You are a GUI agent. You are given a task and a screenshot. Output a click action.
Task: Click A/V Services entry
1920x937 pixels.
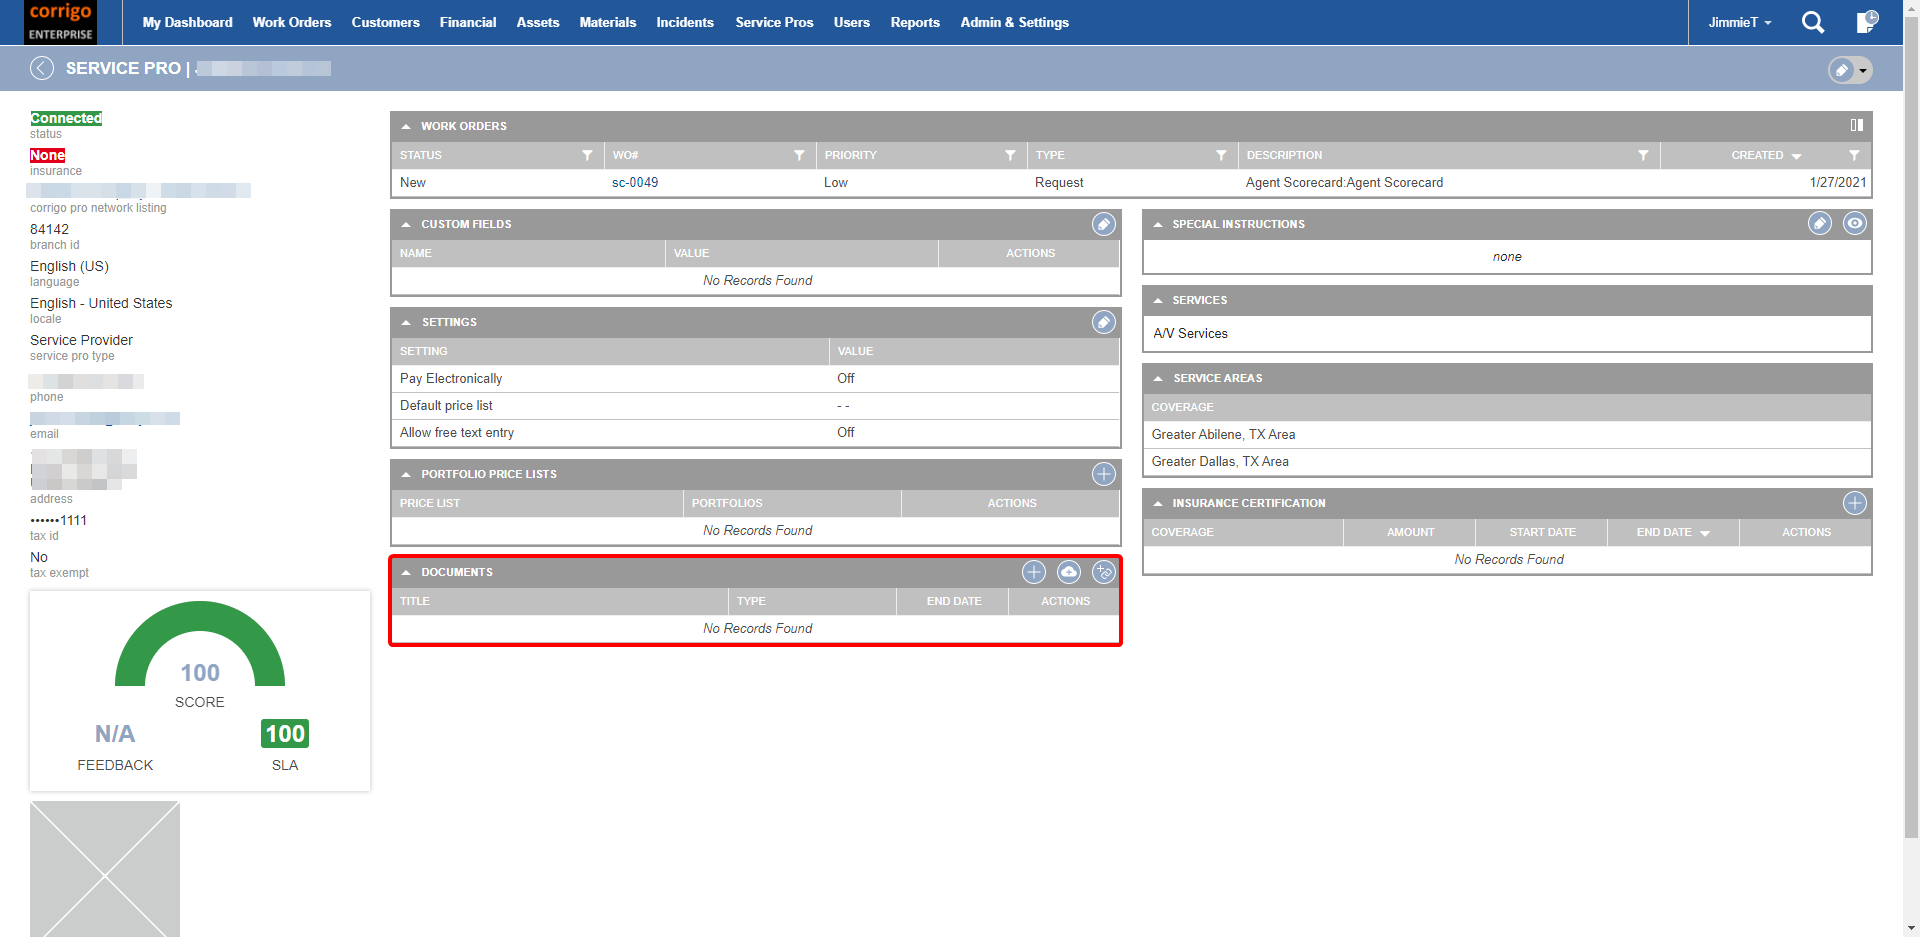click(x=1190, y=333)
